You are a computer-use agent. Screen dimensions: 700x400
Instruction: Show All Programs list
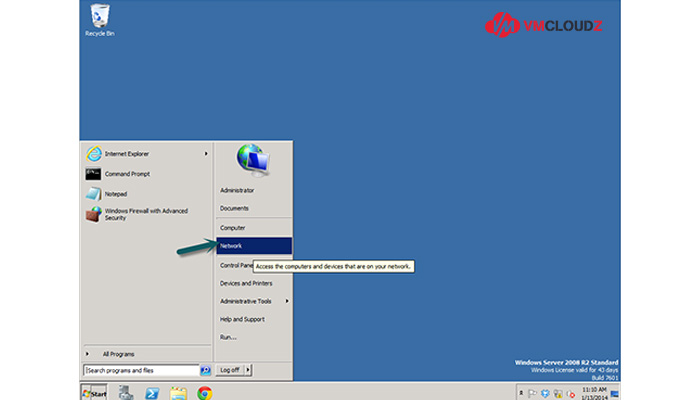pos(118,354)
